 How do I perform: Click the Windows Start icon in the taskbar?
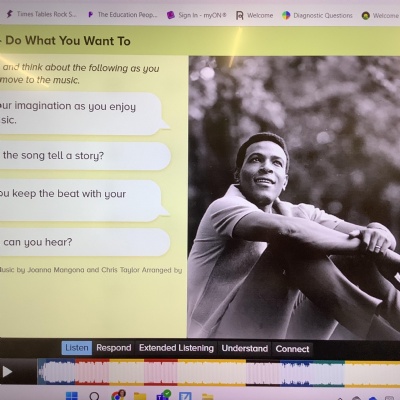coord(72,396)
